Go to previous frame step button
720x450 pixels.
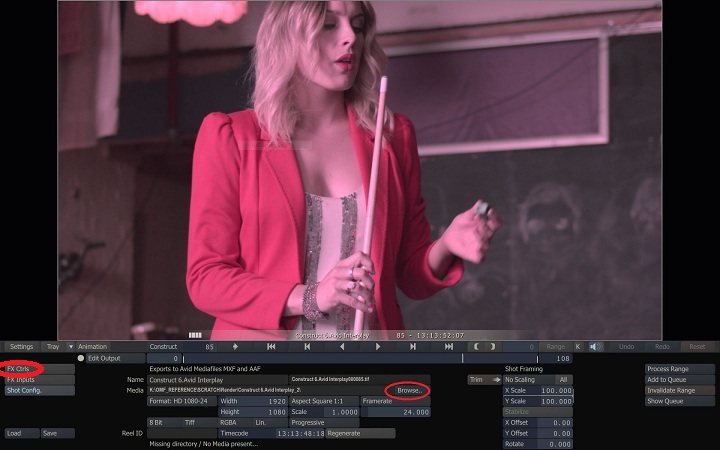pos(307,347)
